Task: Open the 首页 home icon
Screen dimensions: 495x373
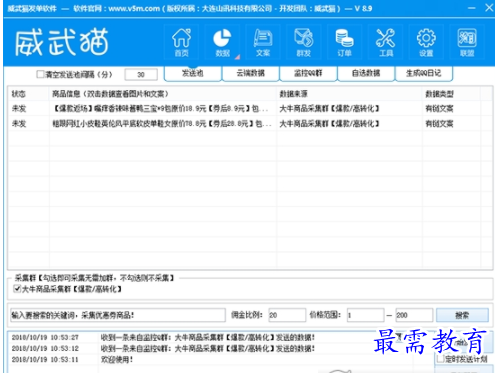Action: click(181, 42)
